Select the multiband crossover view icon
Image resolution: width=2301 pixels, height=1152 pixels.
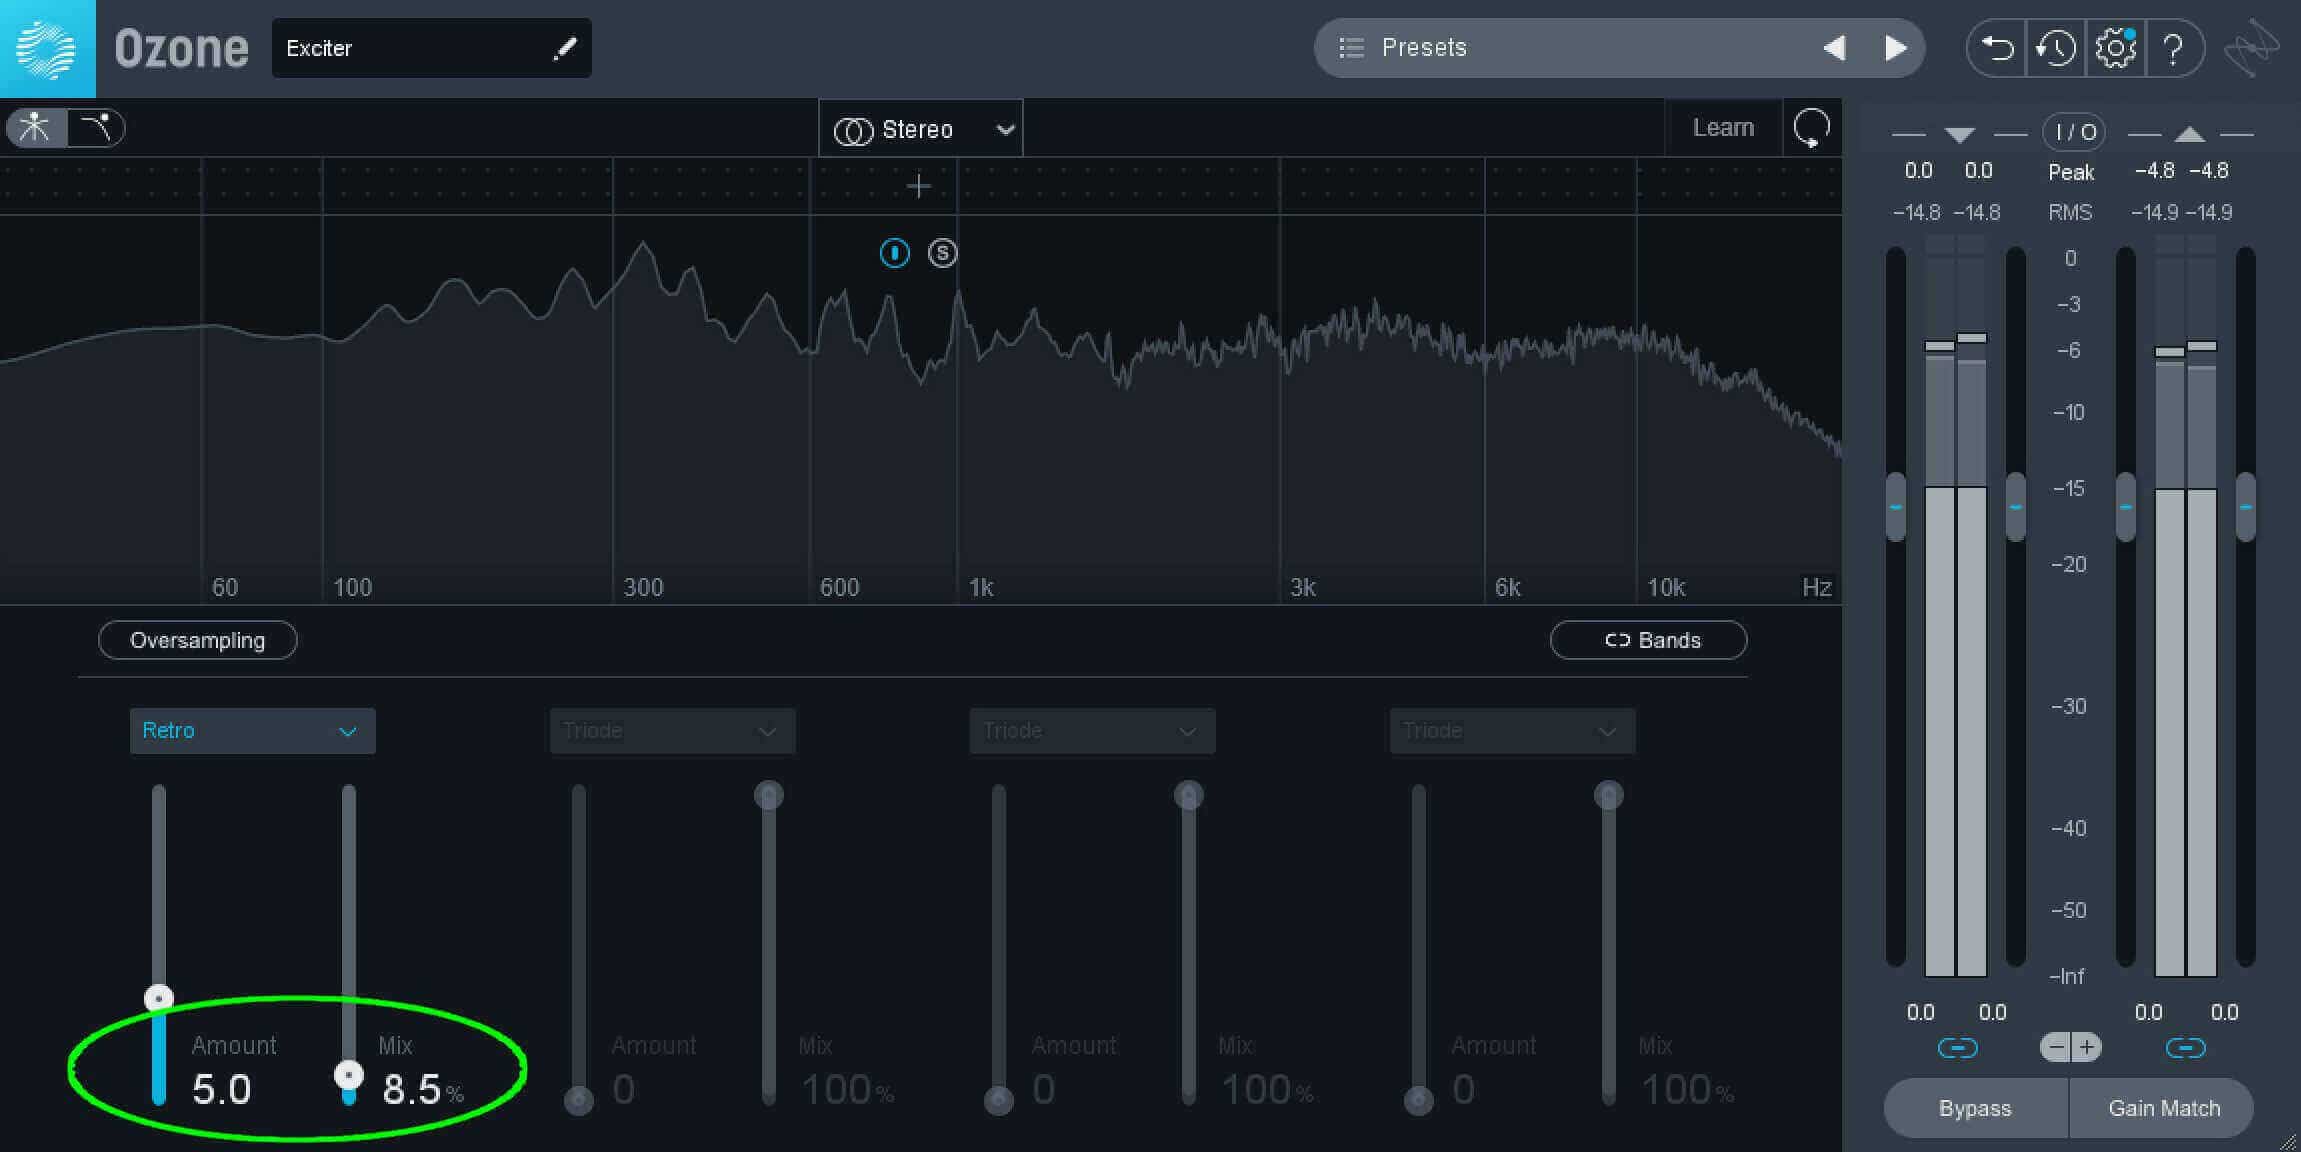coord(36,128)
